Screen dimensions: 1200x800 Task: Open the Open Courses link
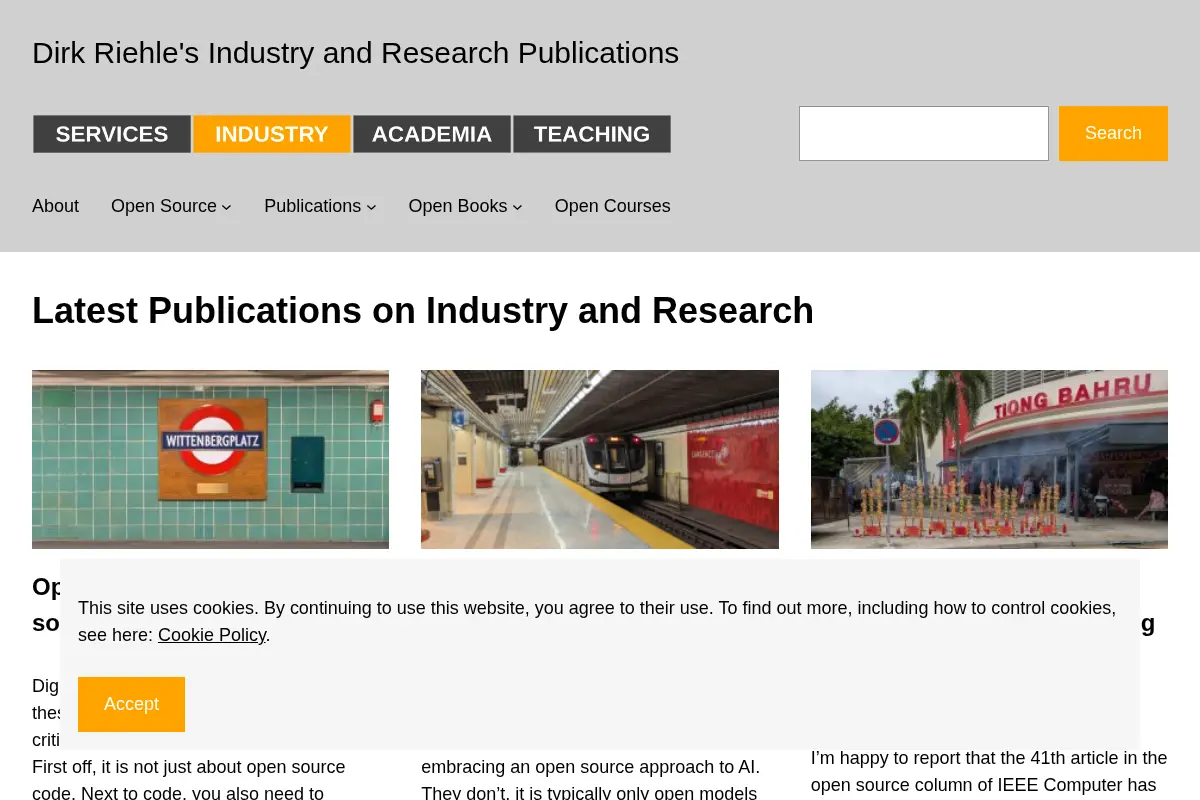click(613, 206)
